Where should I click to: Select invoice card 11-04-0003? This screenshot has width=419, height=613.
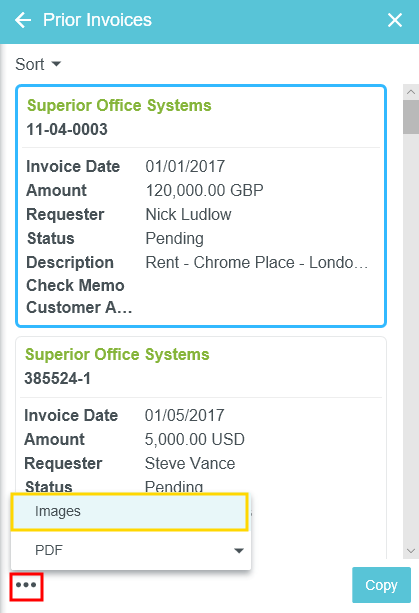click(x=201, y=206)
